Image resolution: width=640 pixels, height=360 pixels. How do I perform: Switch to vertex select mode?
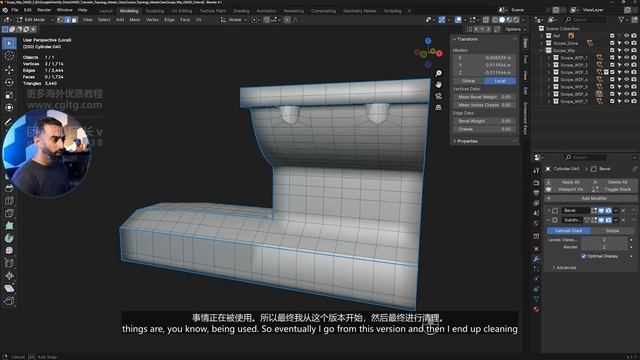point(60,20)
